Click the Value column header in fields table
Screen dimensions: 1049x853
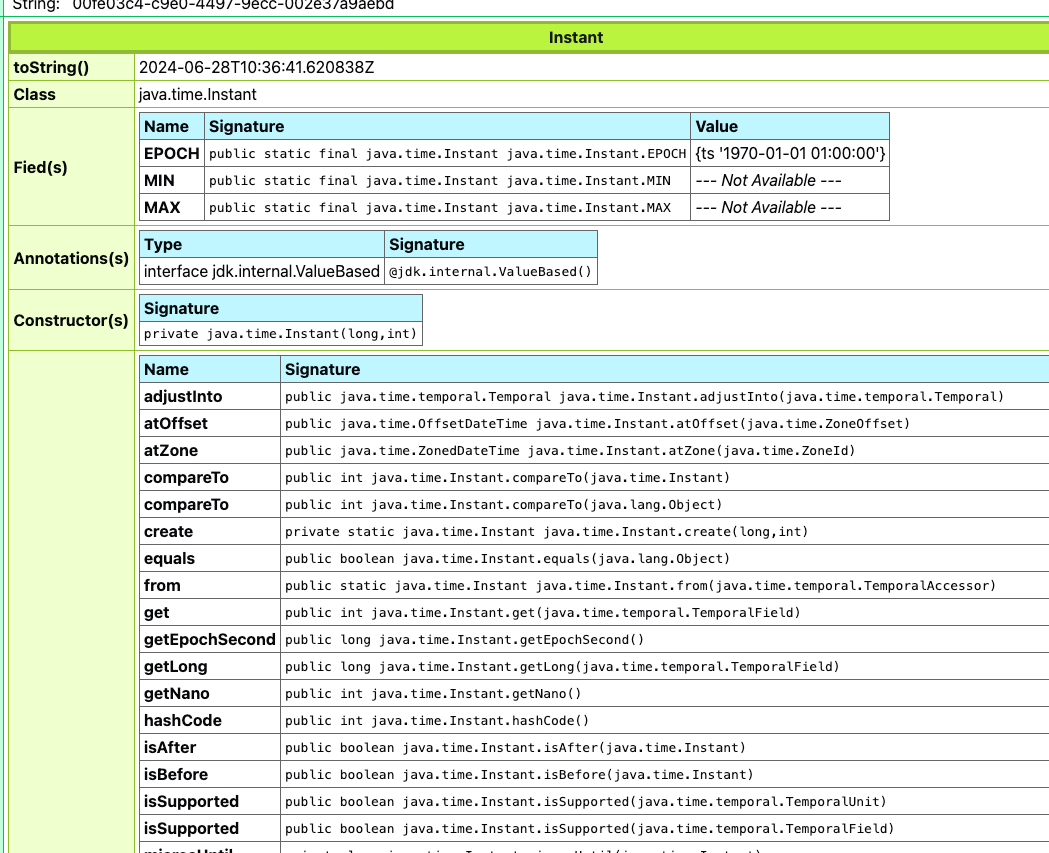pos(716,127)
